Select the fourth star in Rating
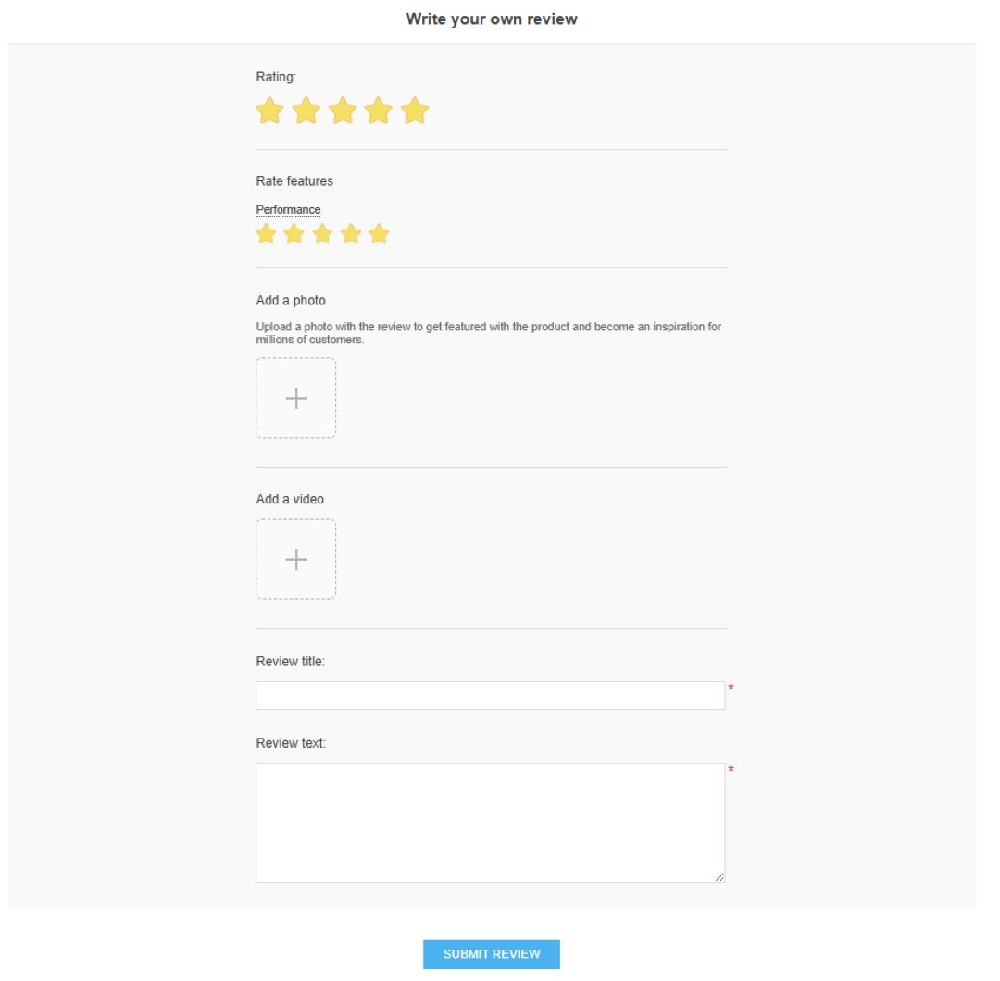Image resolution: width=1000 pixels, height=981 pixels. pyautogui.click(x=378, y=111)
